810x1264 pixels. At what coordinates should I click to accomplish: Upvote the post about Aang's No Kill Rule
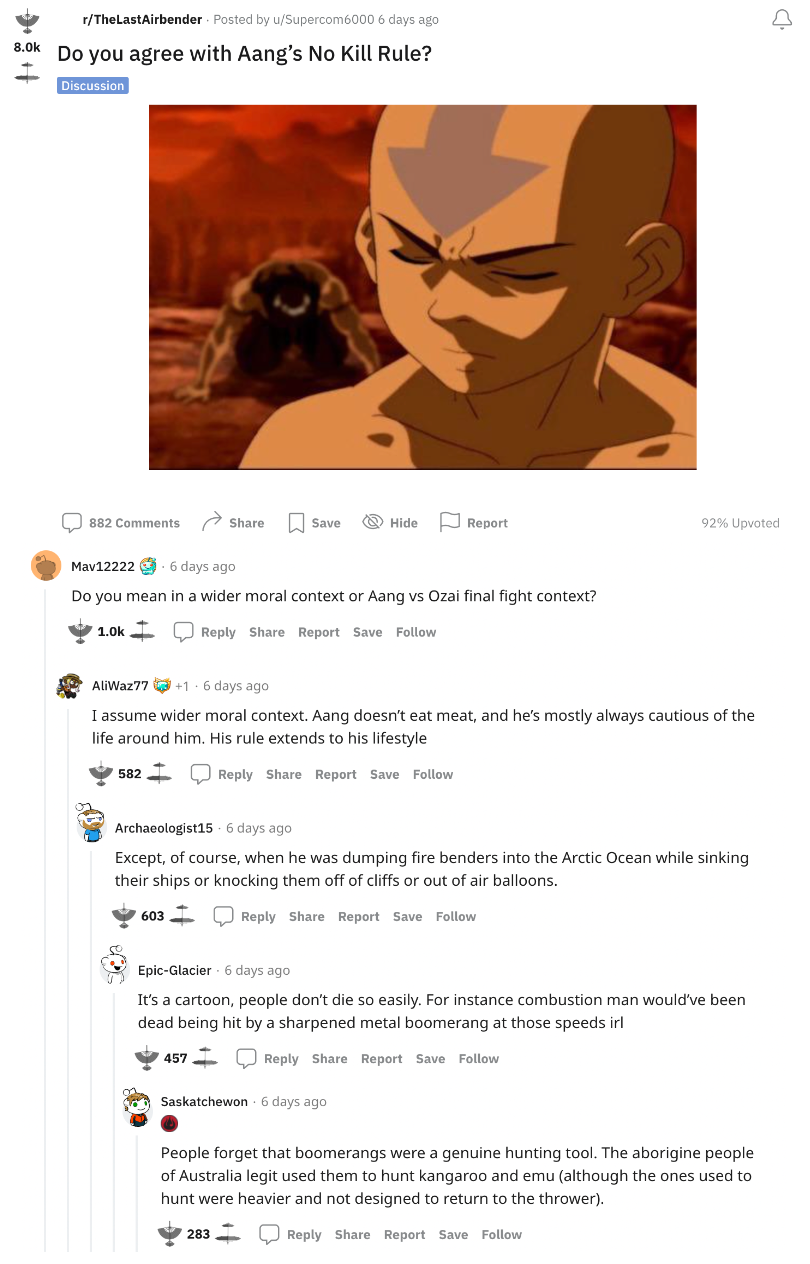click(28, 20)
